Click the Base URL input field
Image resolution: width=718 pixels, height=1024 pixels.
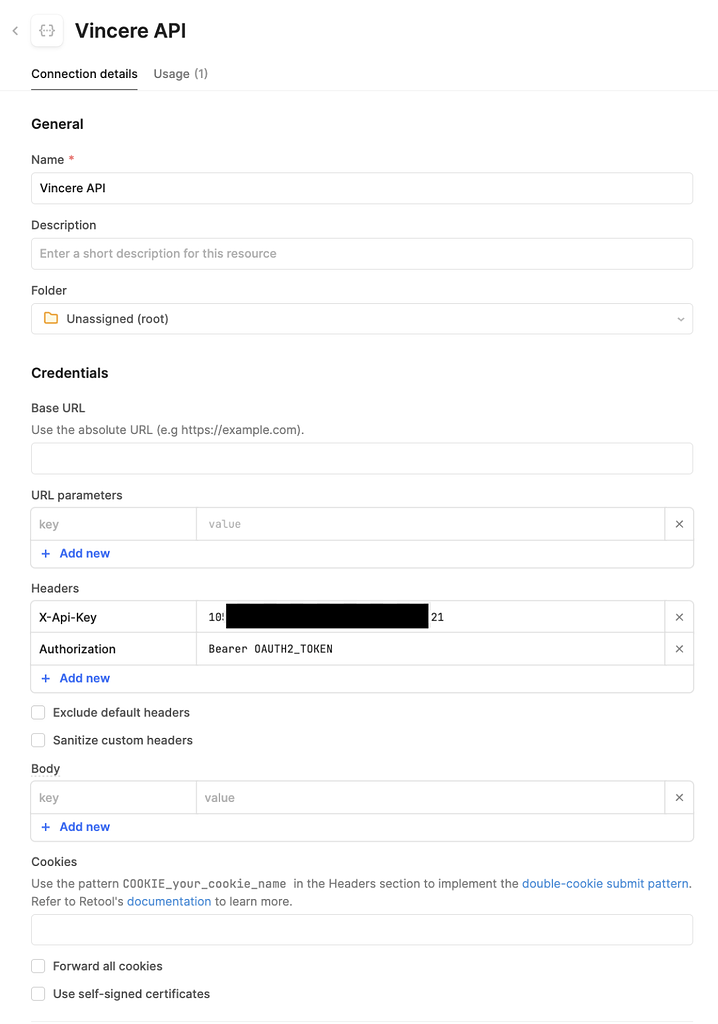360,458
